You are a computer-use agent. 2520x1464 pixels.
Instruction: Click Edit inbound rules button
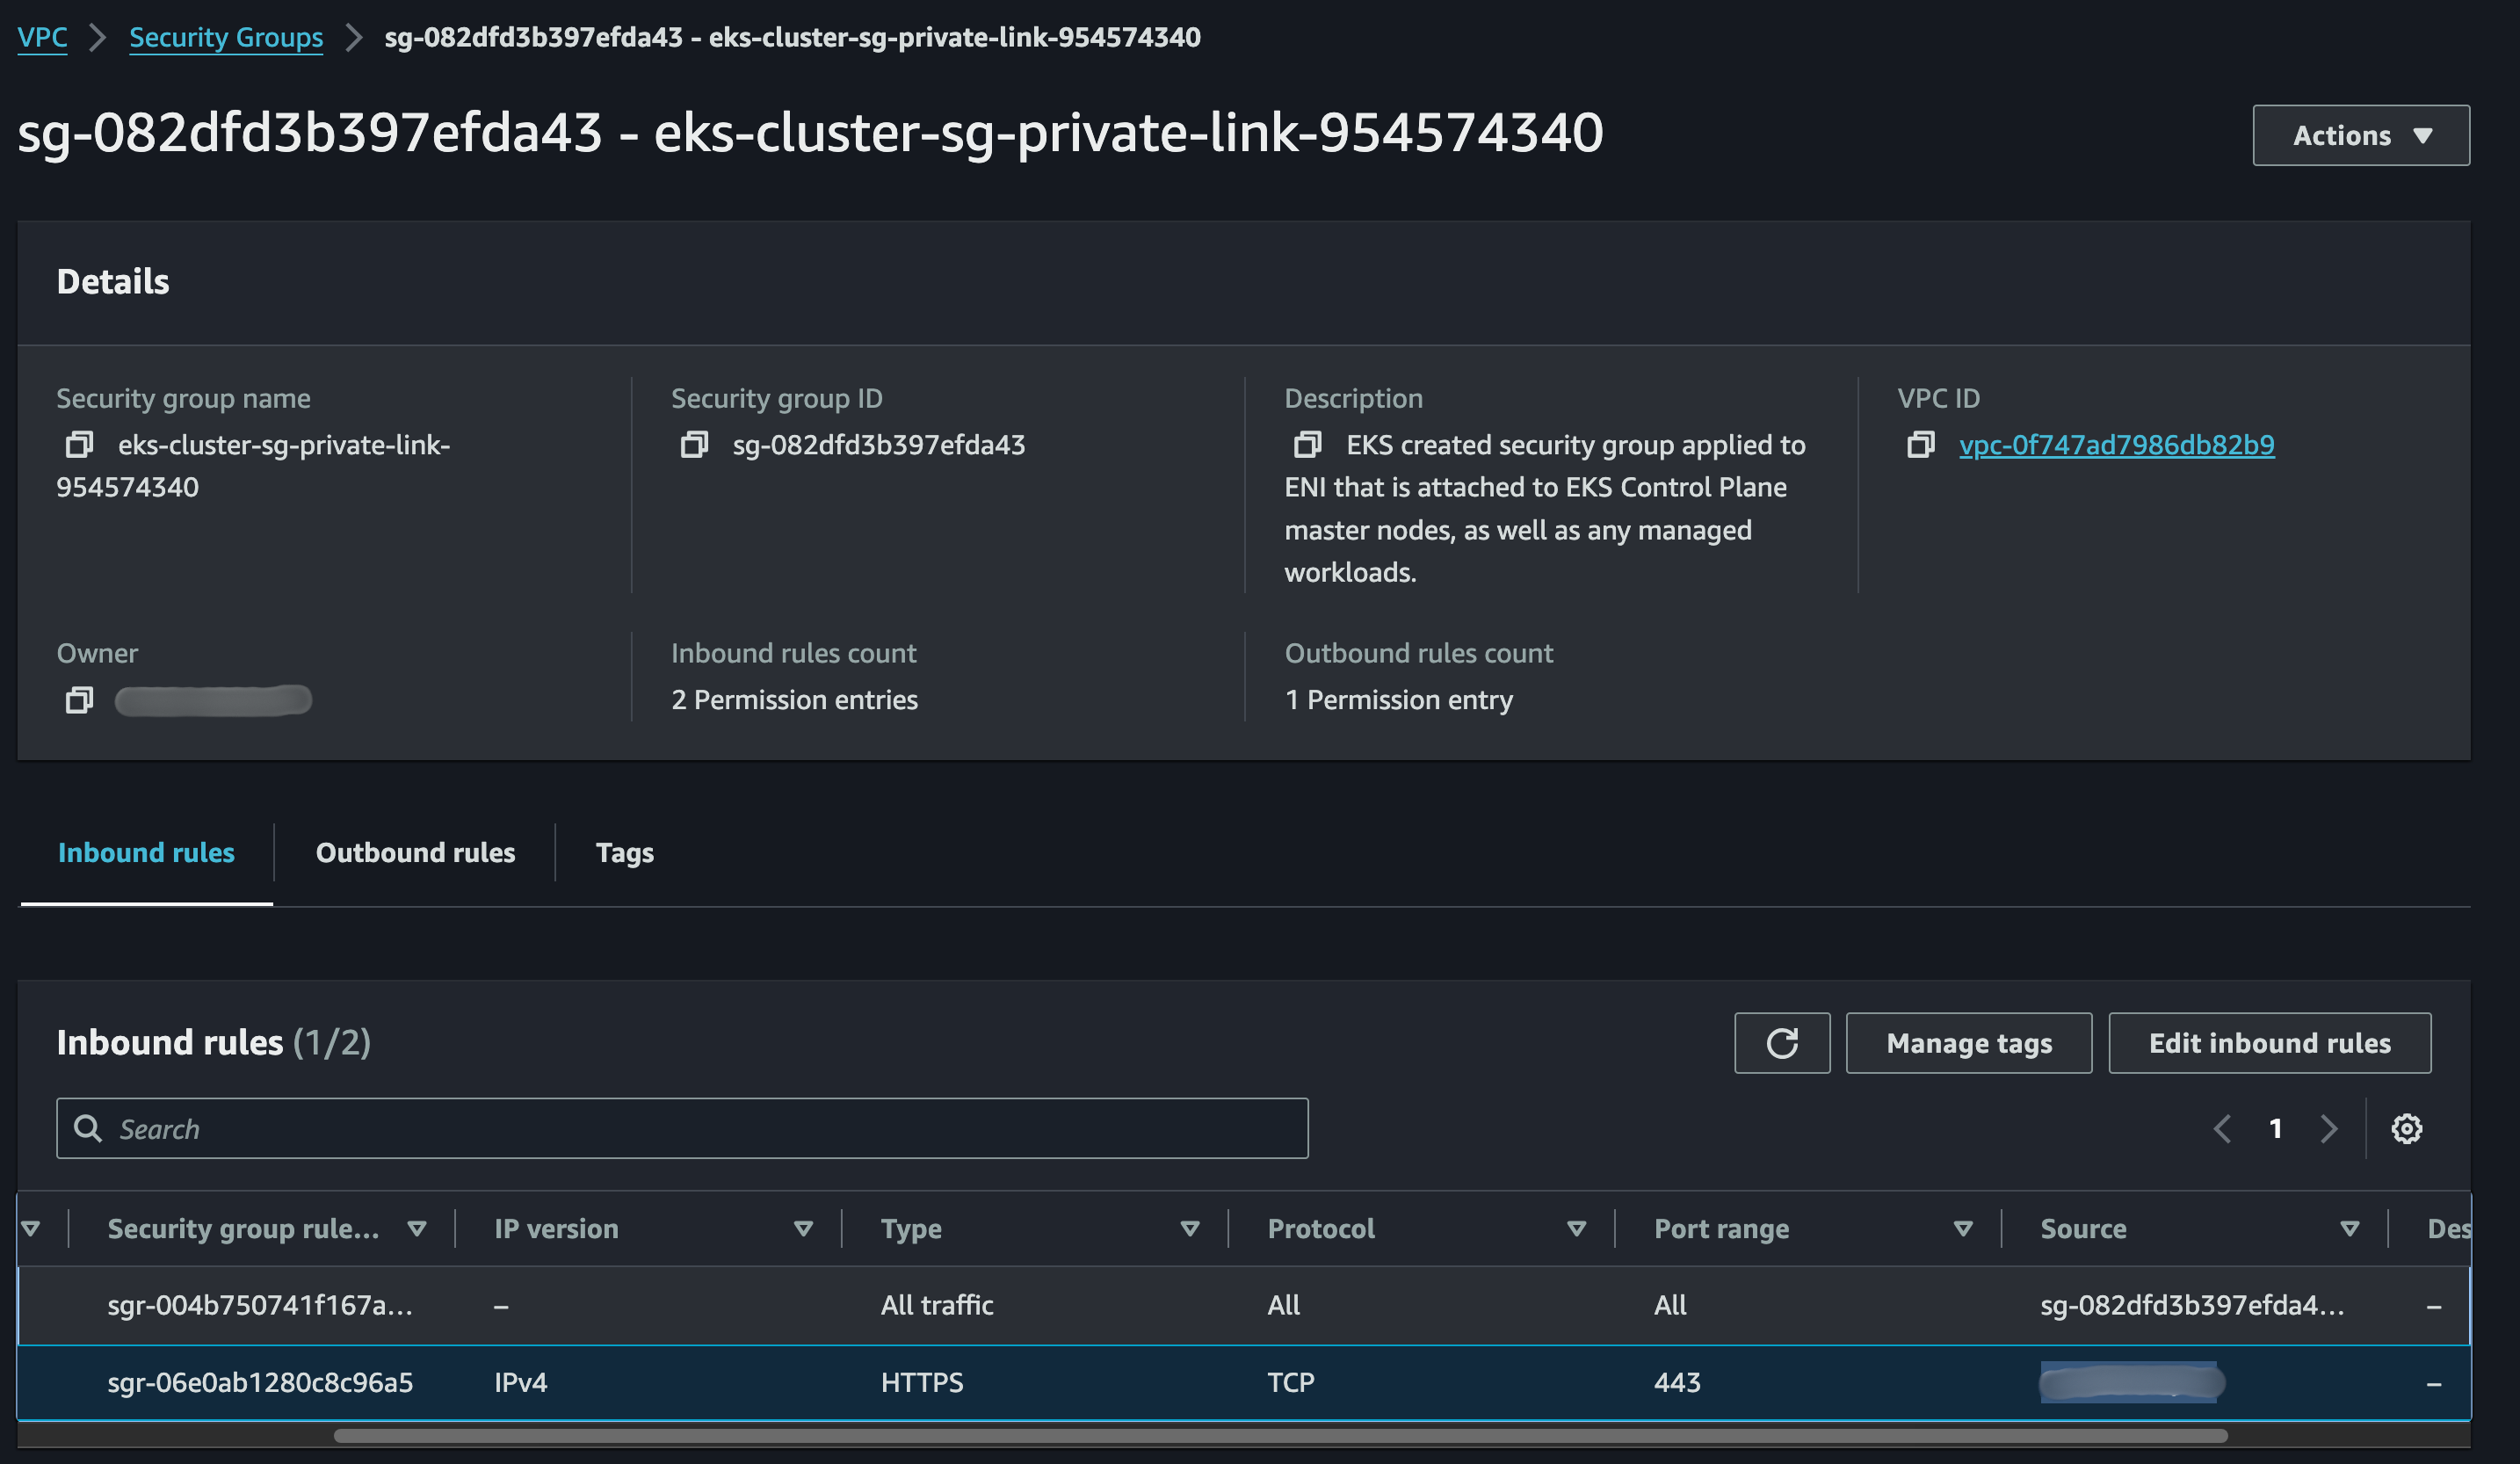tap(2269, 1043)
